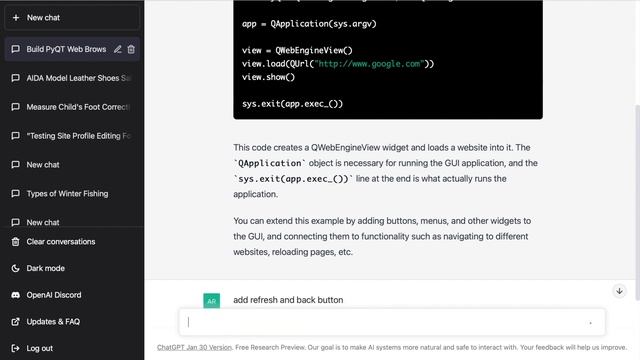Log out of the account
640x360 pixels.
coord(72,348)
